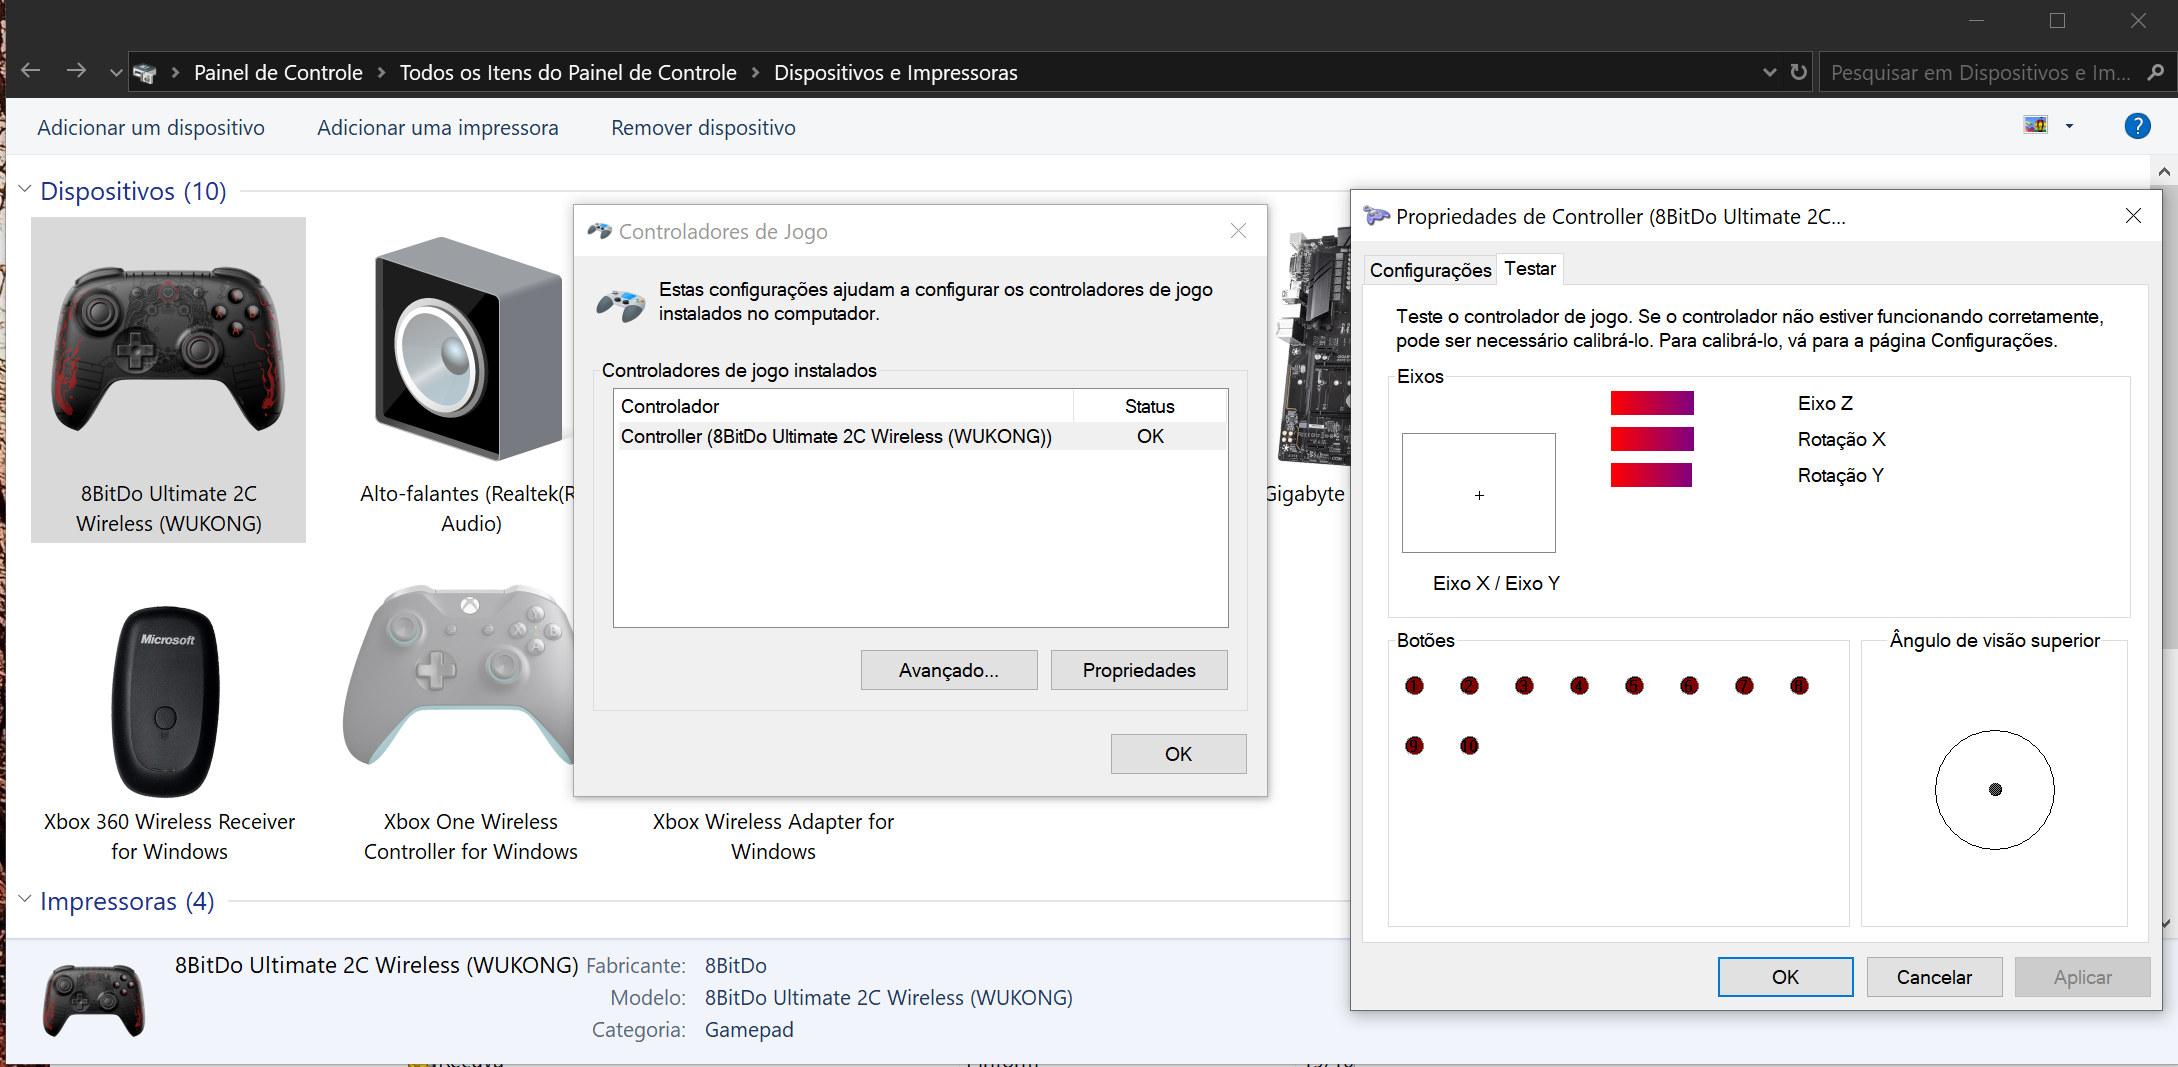Click button indicator 3 in Botões
2178x1067 pixels.
(x=1524, y=685)
